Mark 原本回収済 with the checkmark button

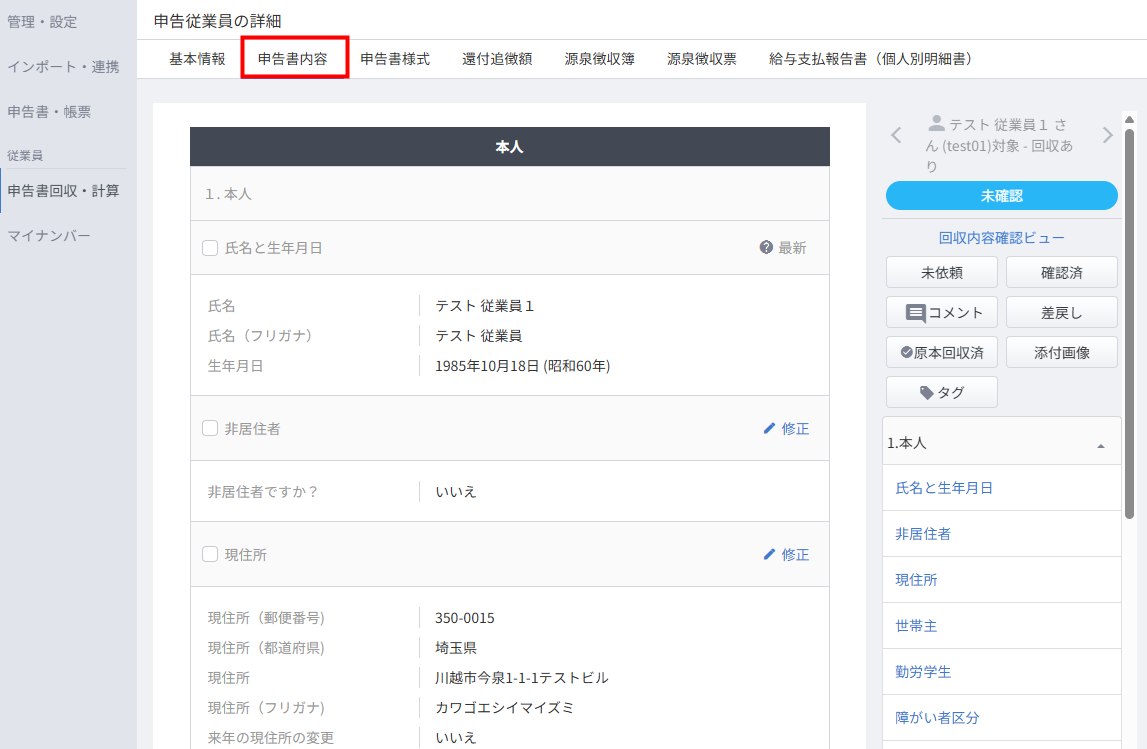point(941,353)
